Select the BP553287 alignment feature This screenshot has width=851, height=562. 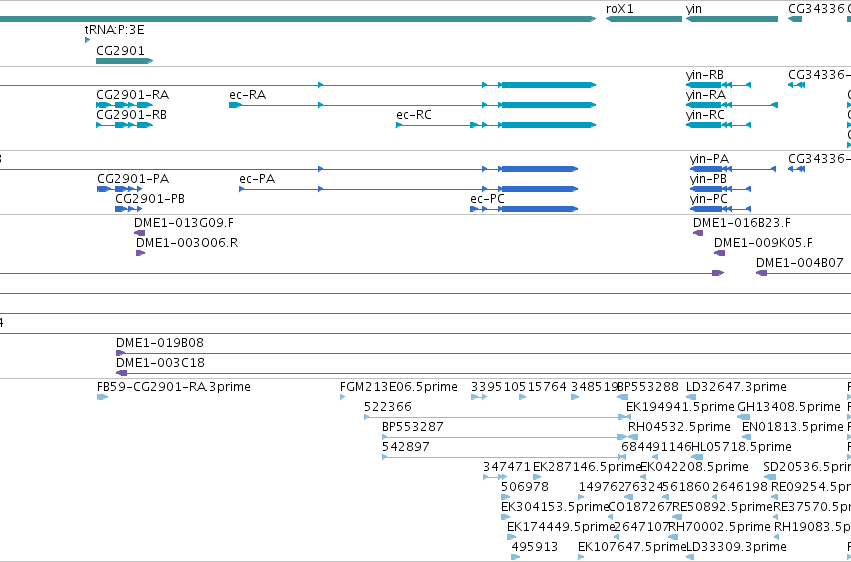point(504,437)
